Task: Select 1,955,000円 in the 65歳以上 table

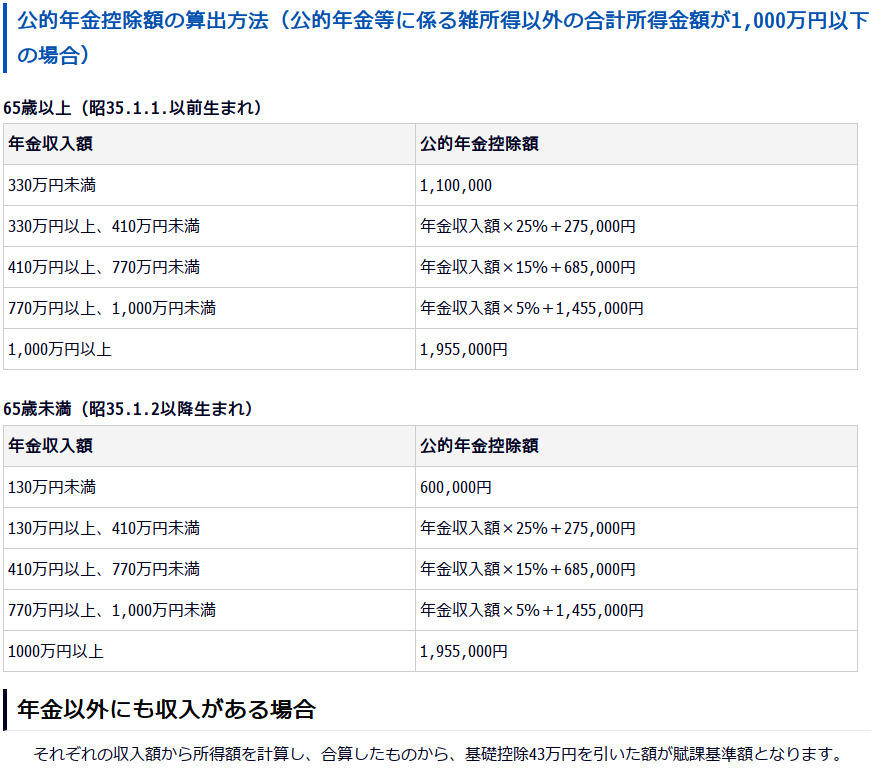Action: tap(464, 349)
